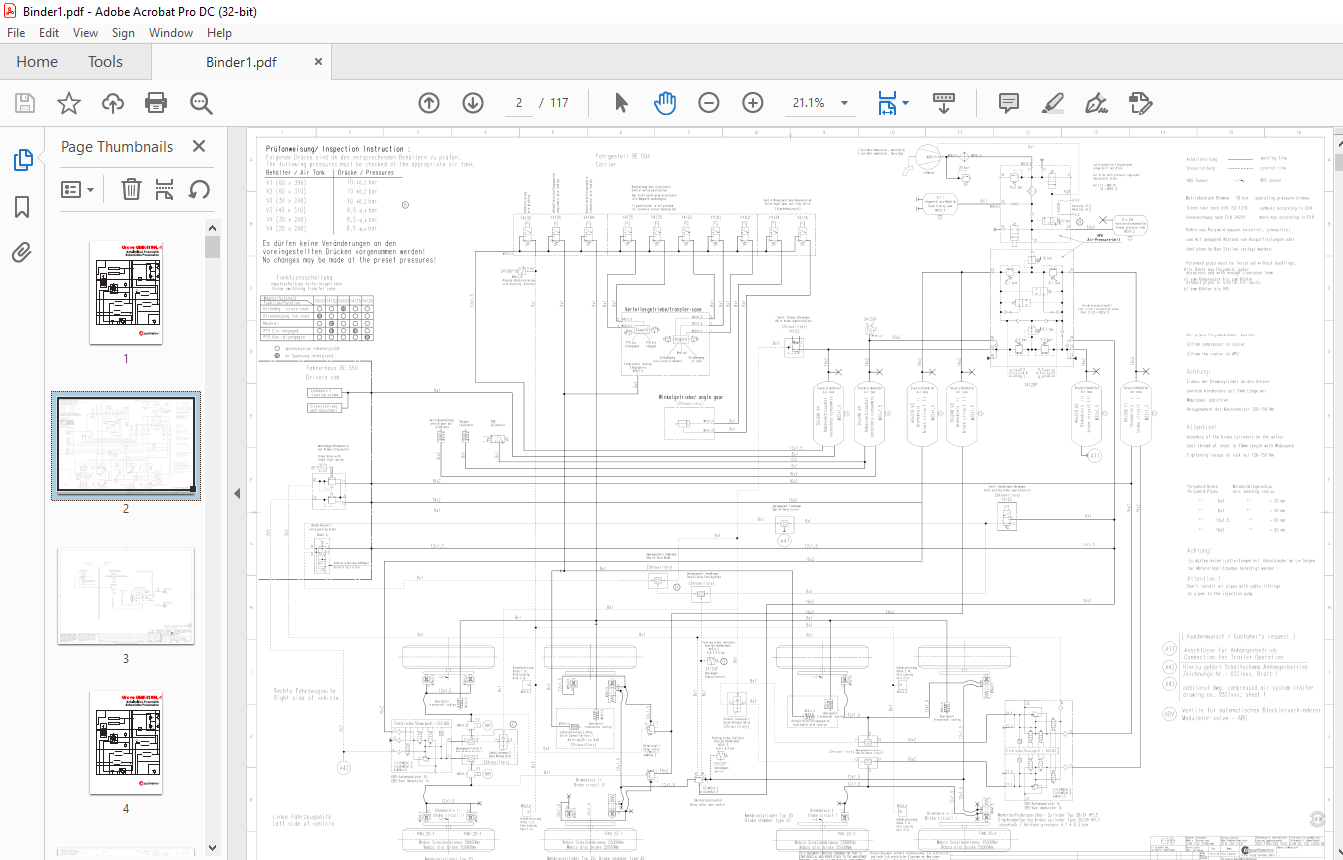Image resolution: width=1343 pixels, height=860 pixels.
Task: Click the edit and send tools icon
Action: click(1140, 103)
